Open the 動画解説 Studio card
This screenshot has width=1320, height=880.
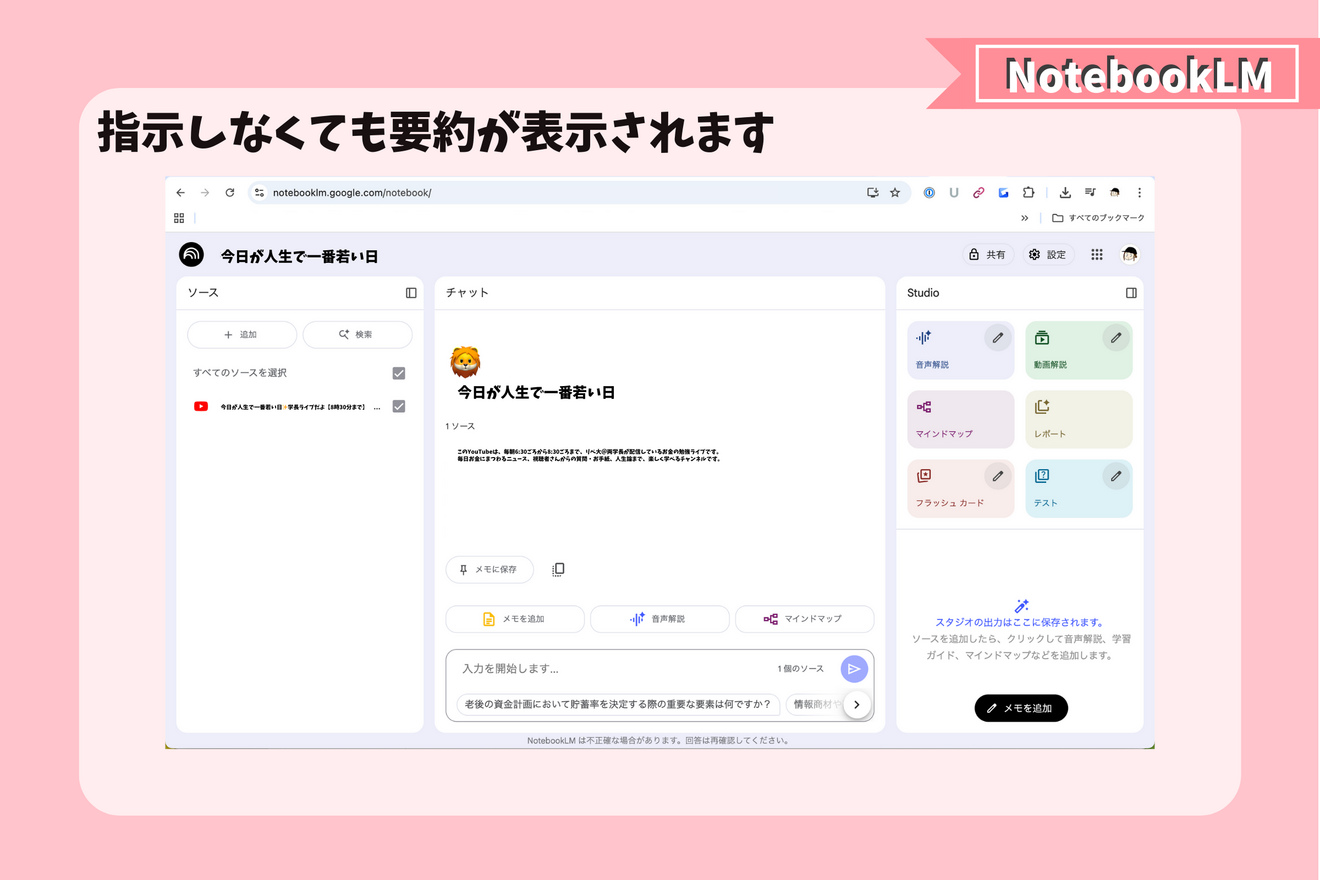(1079, 350)
